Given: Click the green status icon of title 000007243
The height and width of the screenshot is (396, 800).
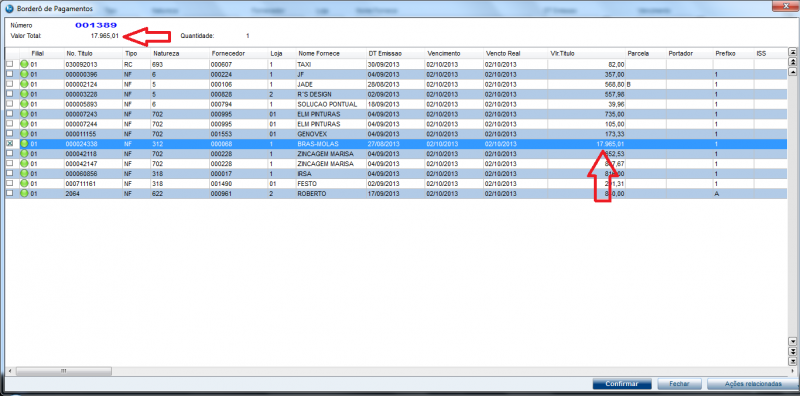Looking at the screenshot, I should pos(24,114).
